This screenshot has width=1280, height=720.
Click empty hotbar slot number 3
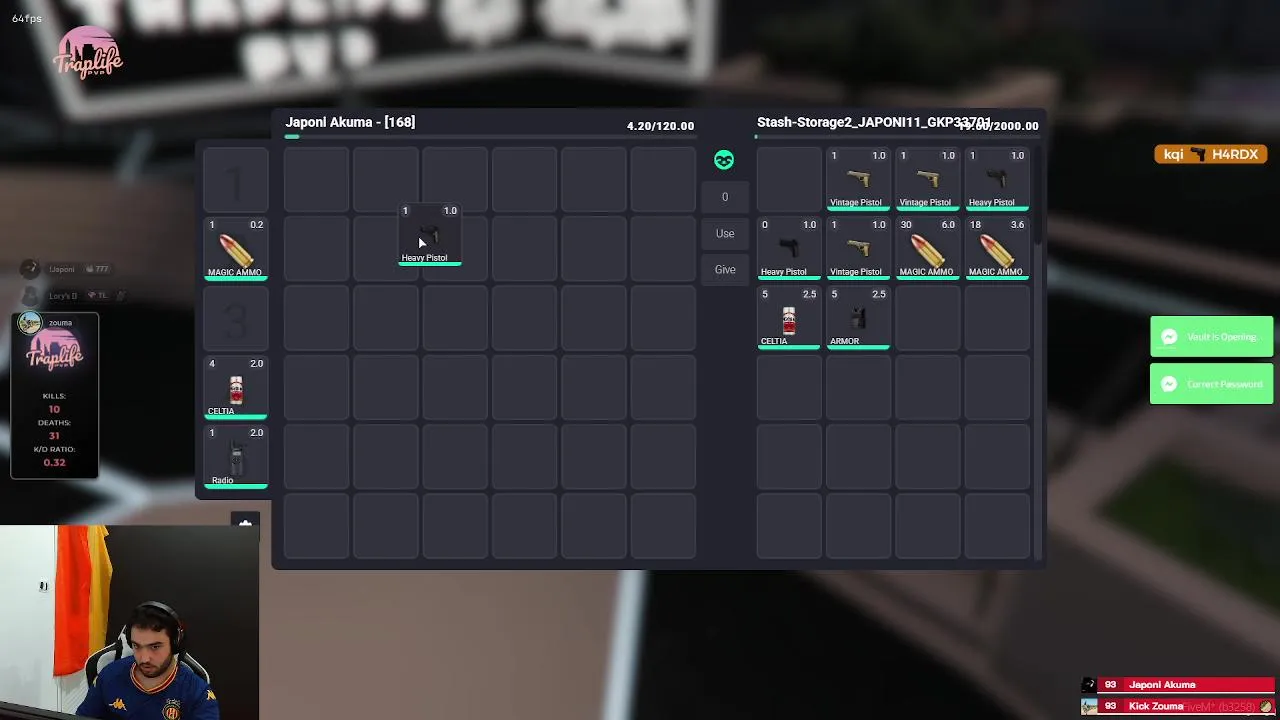235,319
